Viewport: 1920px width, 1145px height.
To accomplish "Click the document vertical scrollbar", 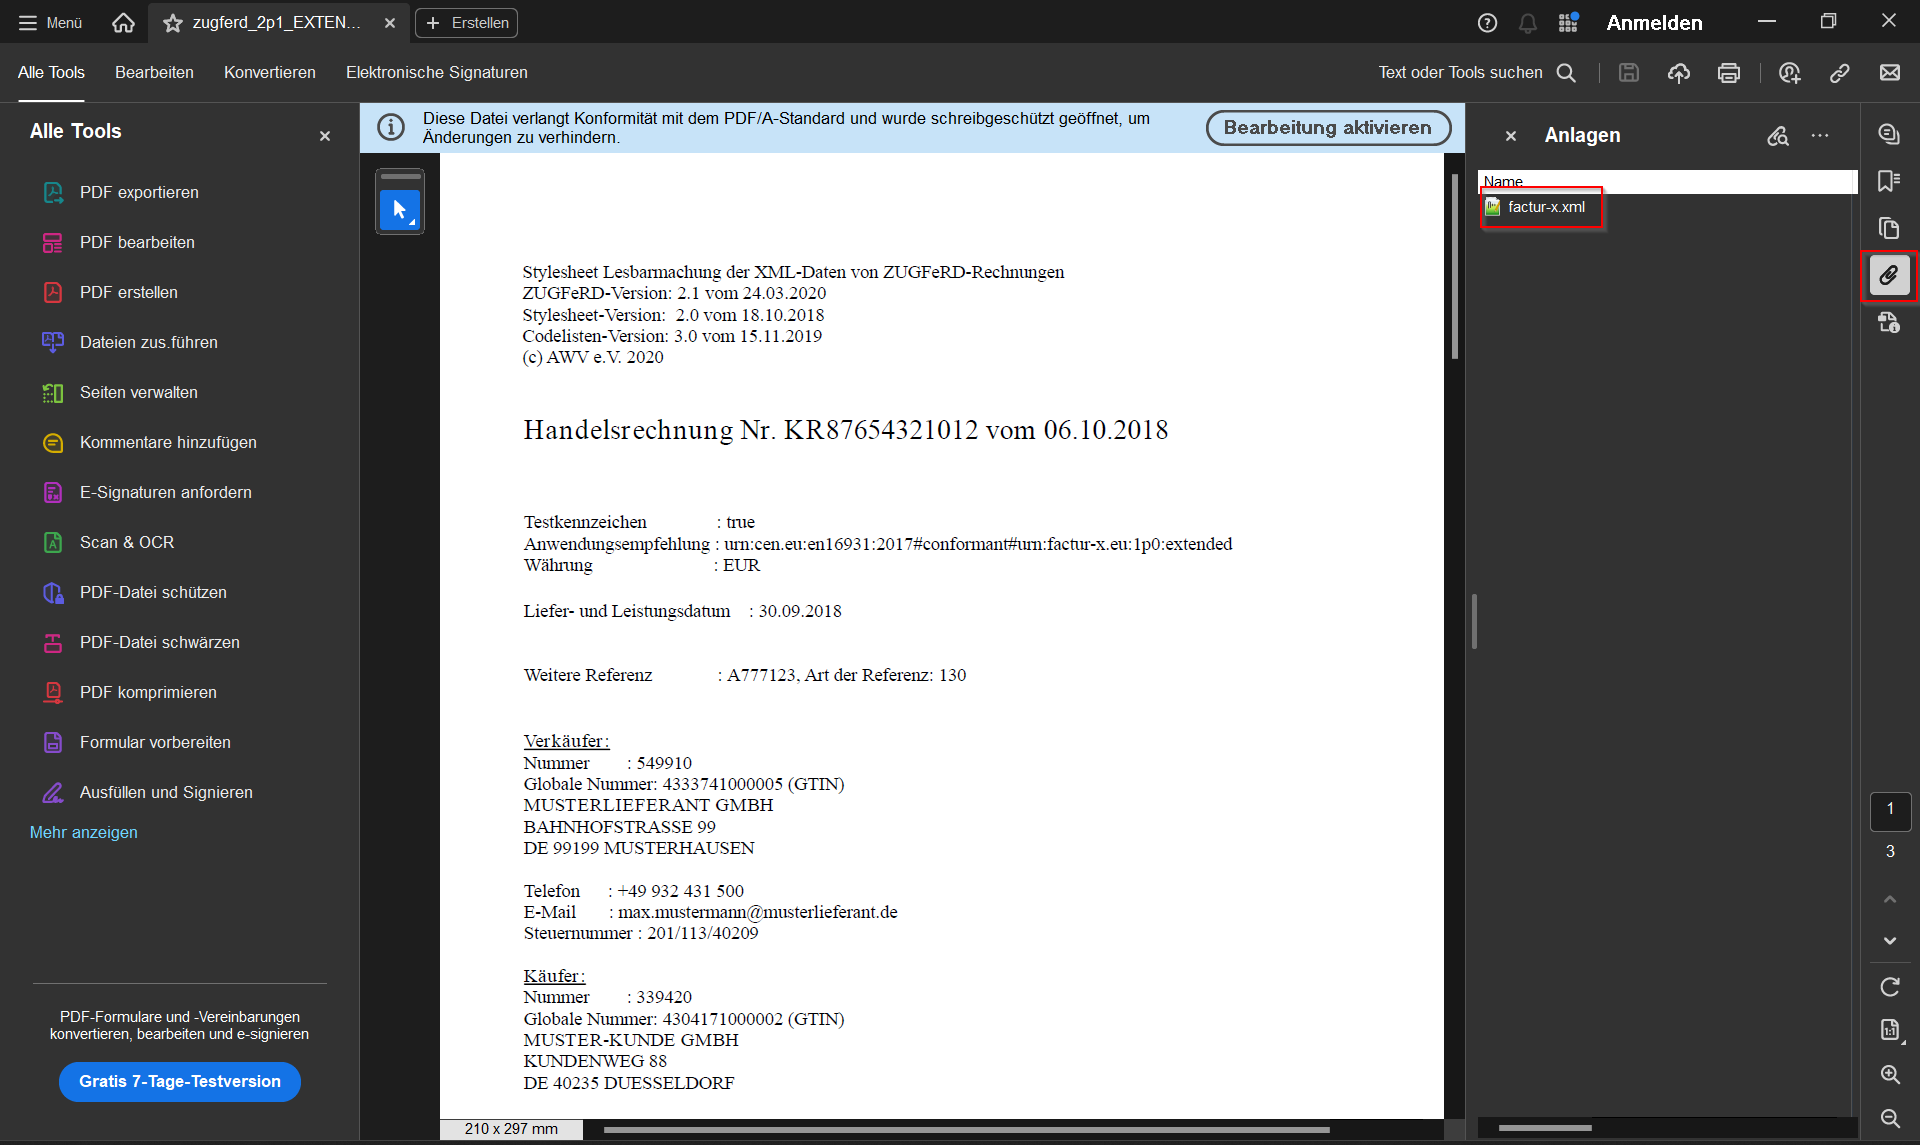I will coord(1455,267).
